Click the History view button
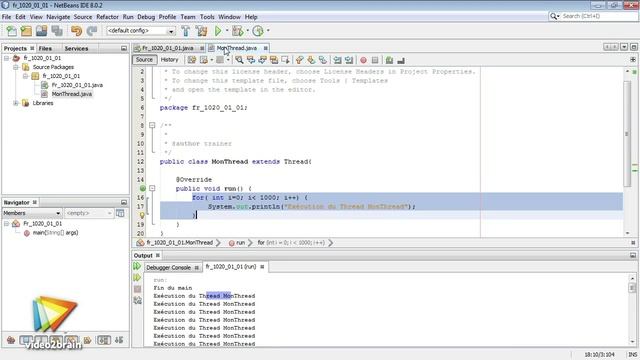Screen dimensions: 640x360 pyautogui.click(x=170, y=60)
